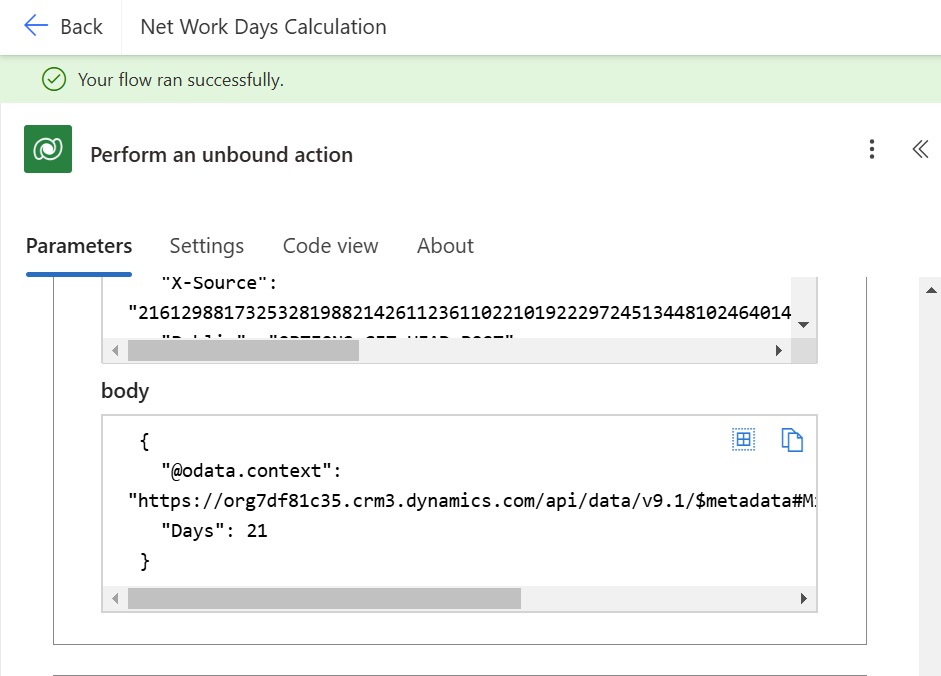Image resolution: width=941 pixels, height=676 pixels.
Task: Select the Parameters tab
Action: [79, 246]
